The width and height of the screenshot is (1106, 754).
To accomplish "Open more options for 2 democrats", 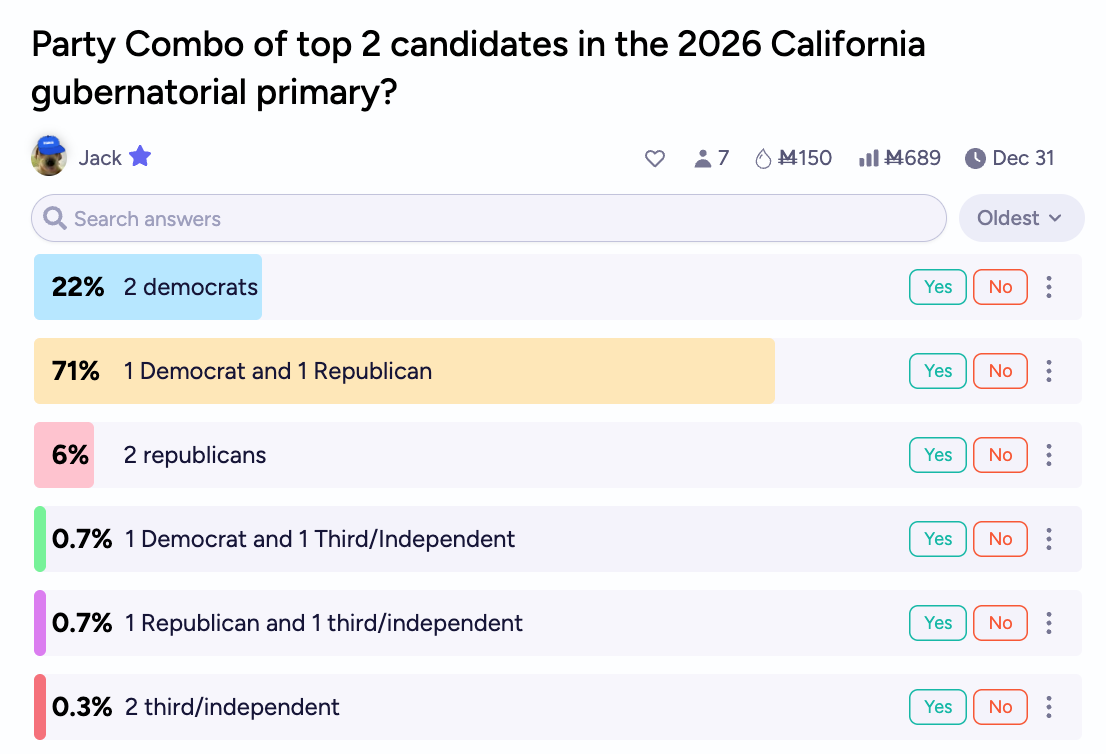I will click(x=1049, y=287).
